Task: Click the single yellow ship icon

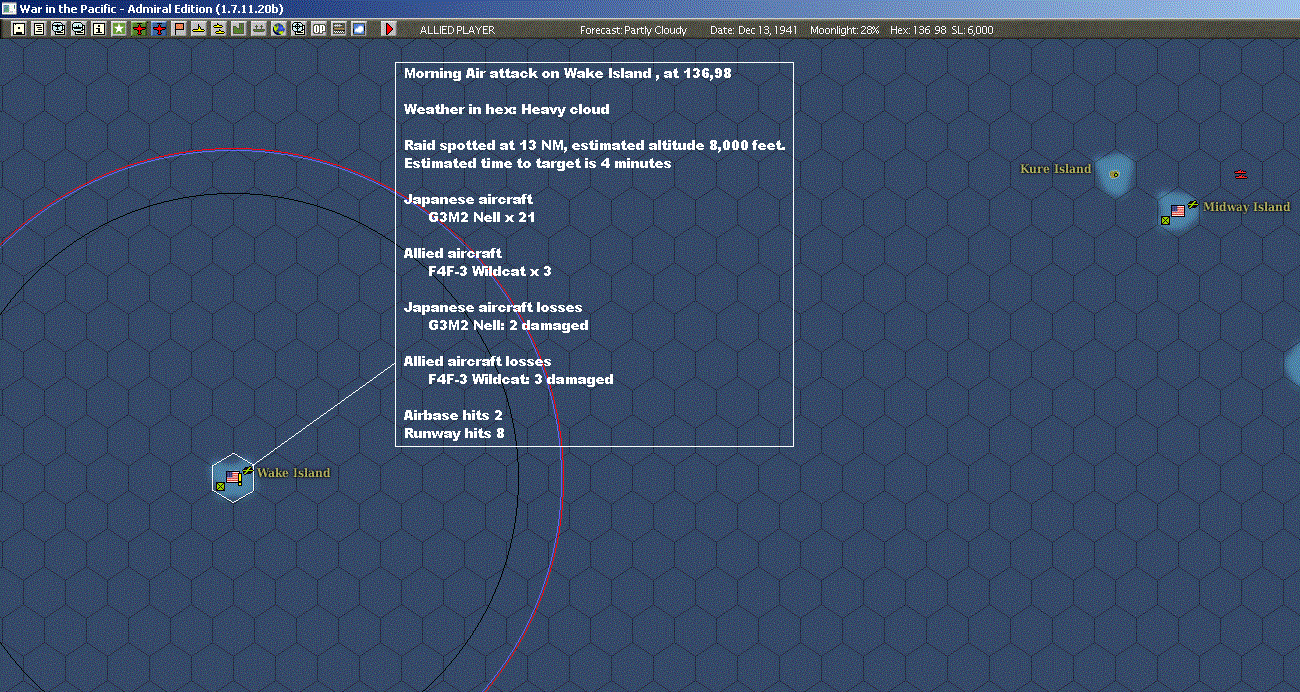Action: pyautogui.click(x=199, y=29)
